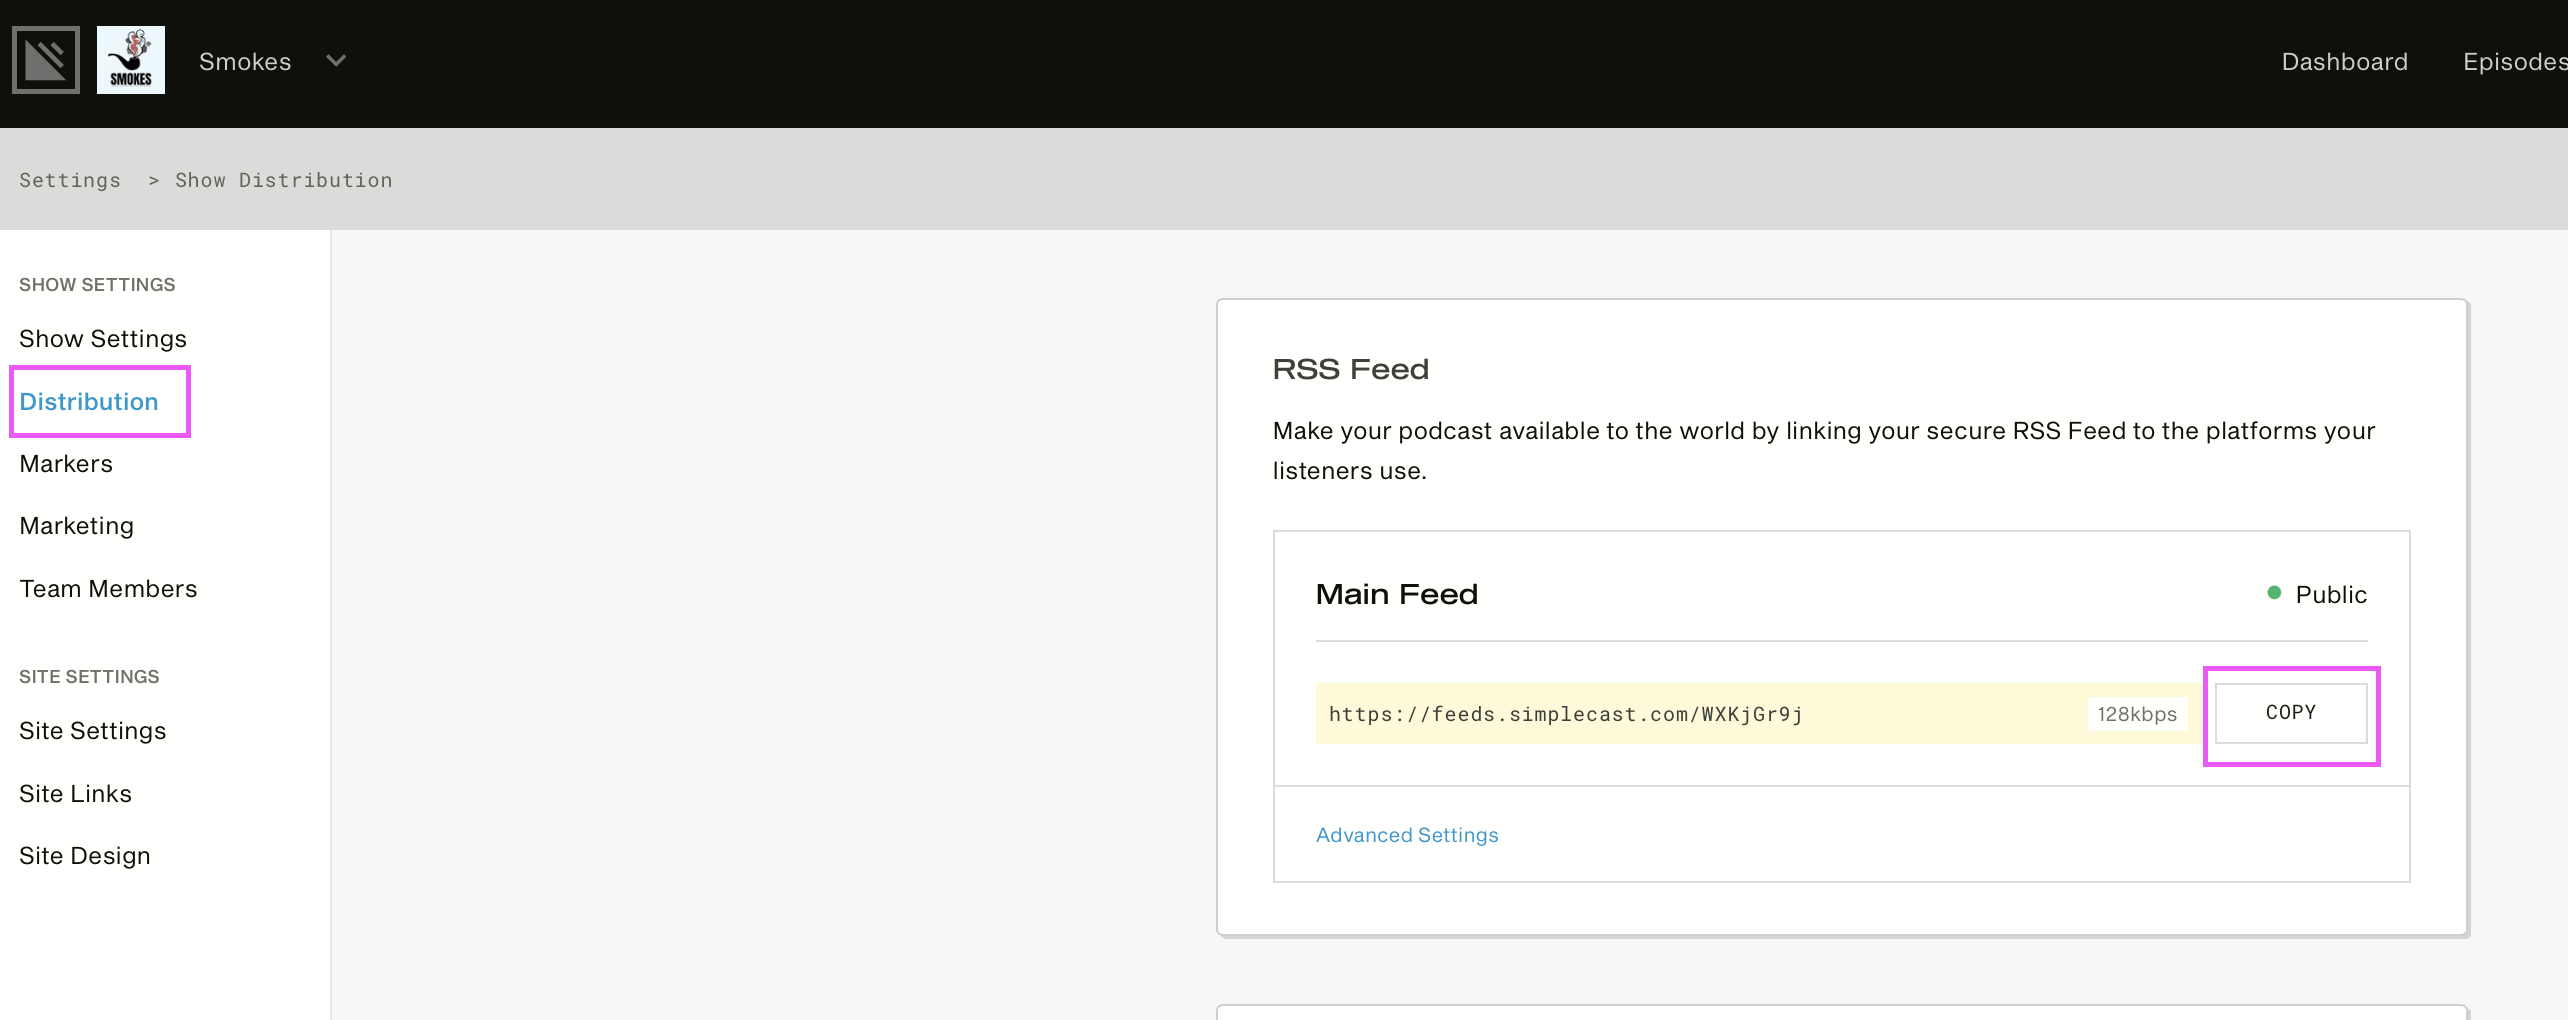Copy the Main Feed RSS URL

coord(2291,713)
